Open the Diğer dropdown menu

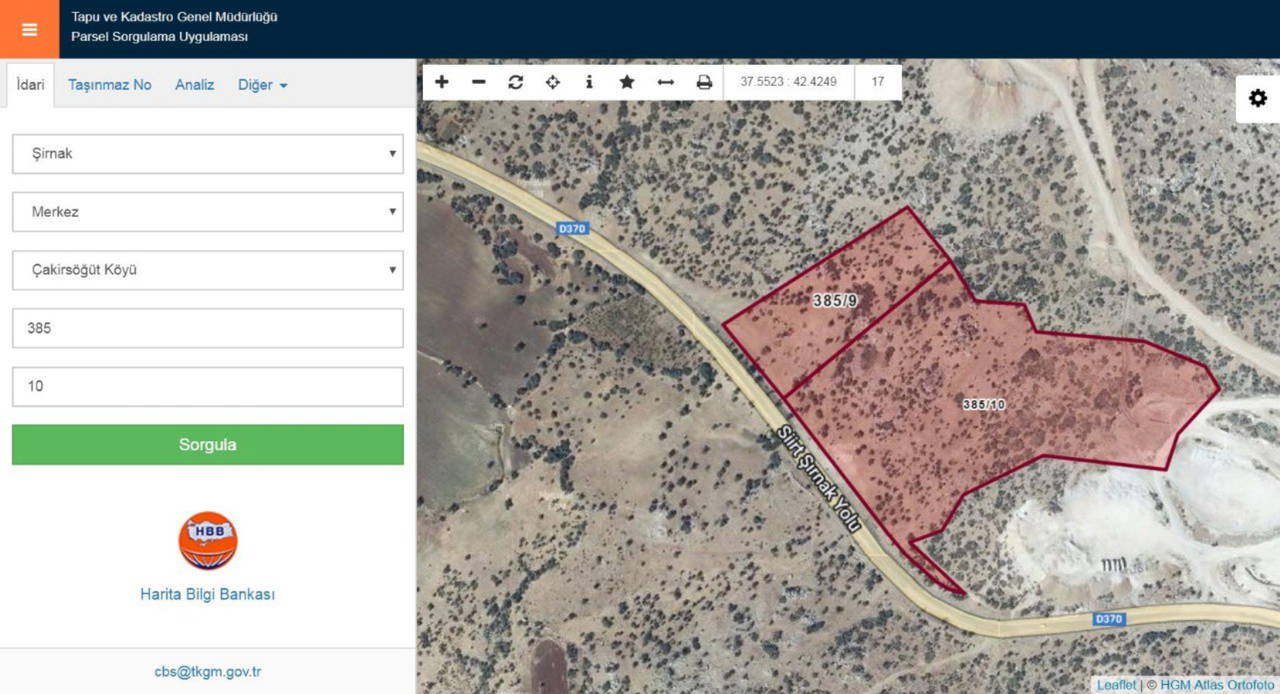(262, 85)
